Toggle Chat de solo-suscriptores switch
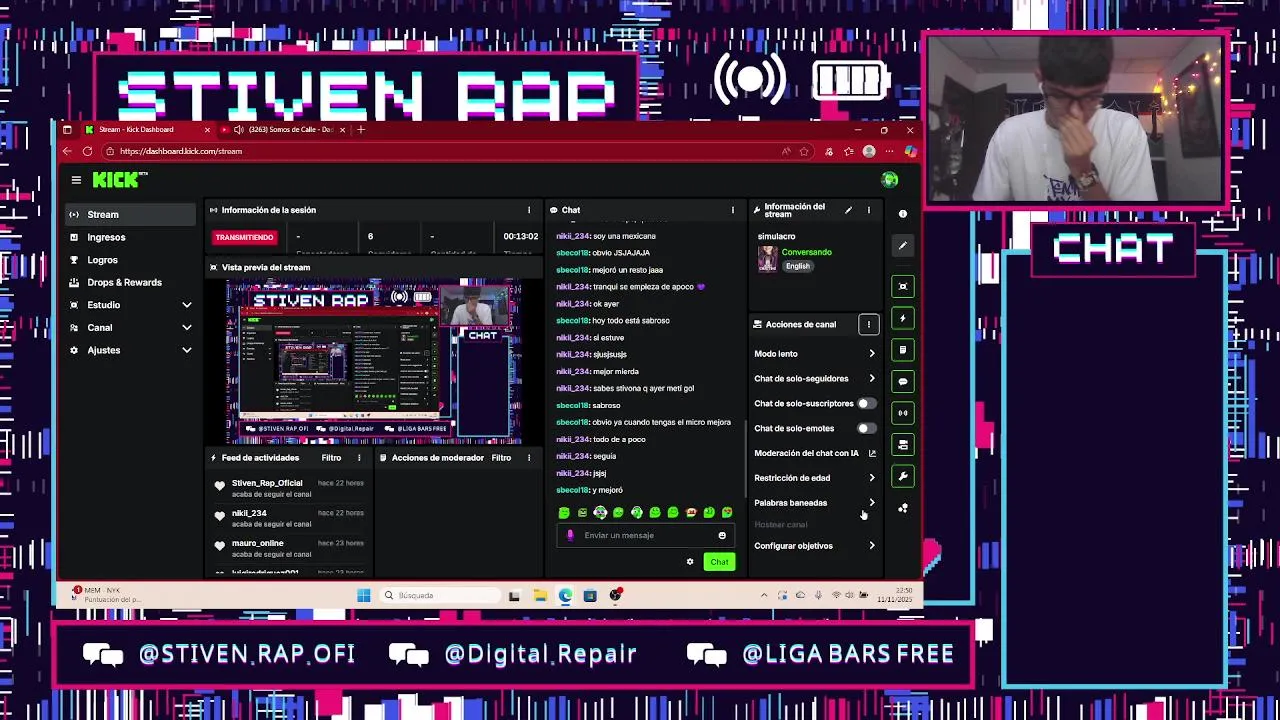 [x=866, y=403]
